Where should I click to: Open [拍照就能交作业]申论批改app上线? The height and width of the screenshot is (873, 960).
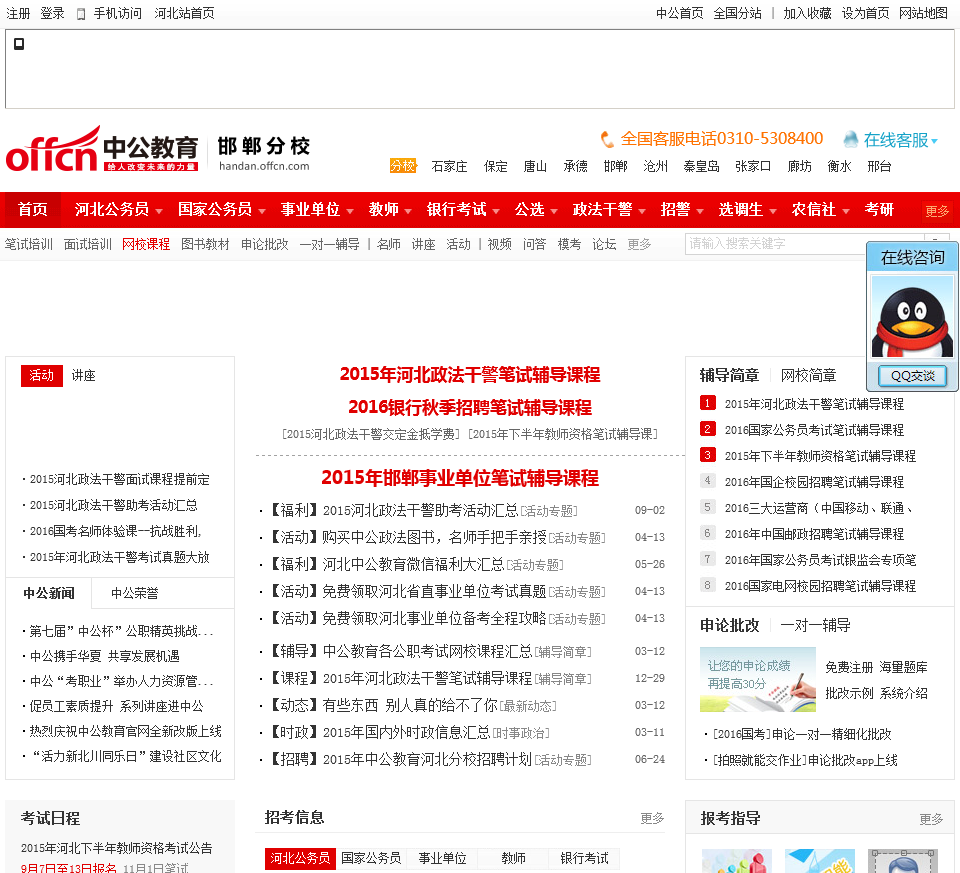click(804, 760)
